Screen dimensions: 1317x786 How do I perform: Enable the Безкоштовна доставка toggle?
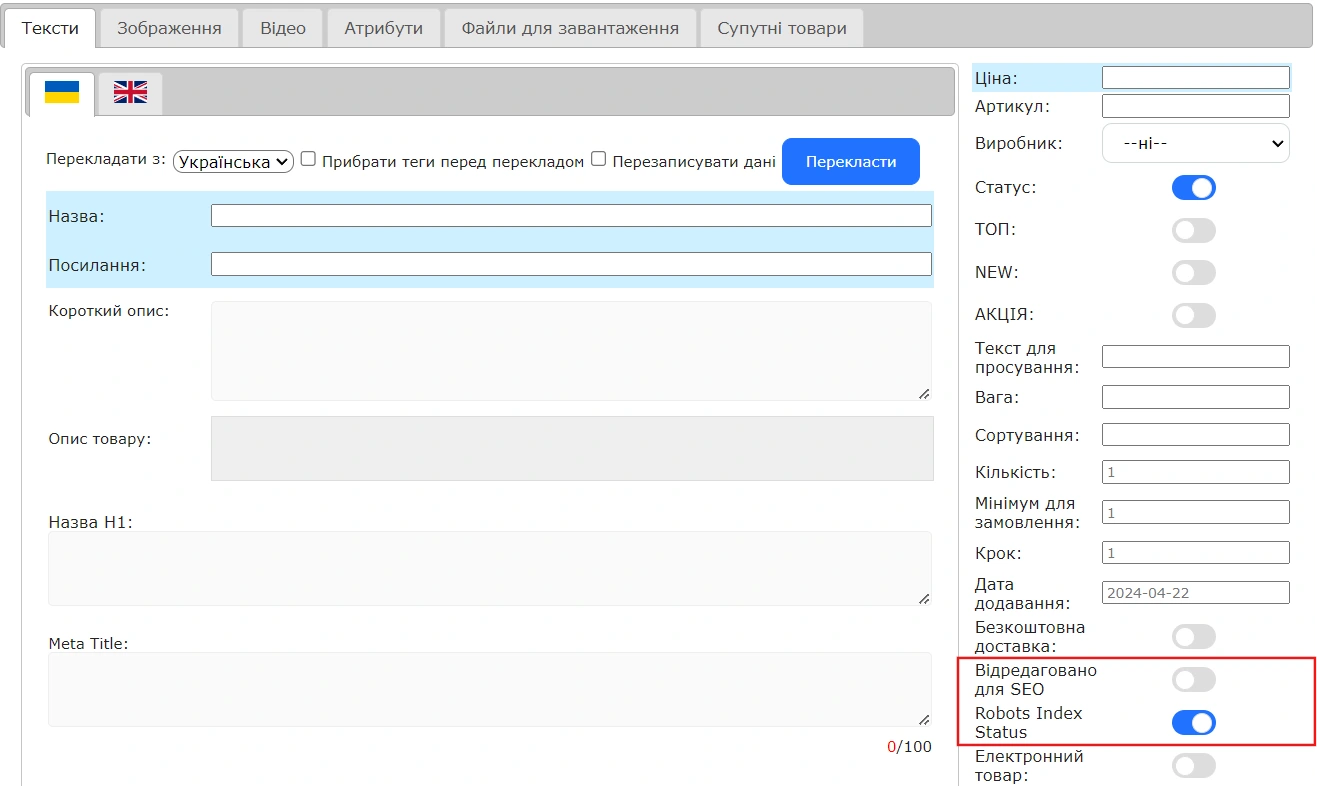(x=1193, y=637)
